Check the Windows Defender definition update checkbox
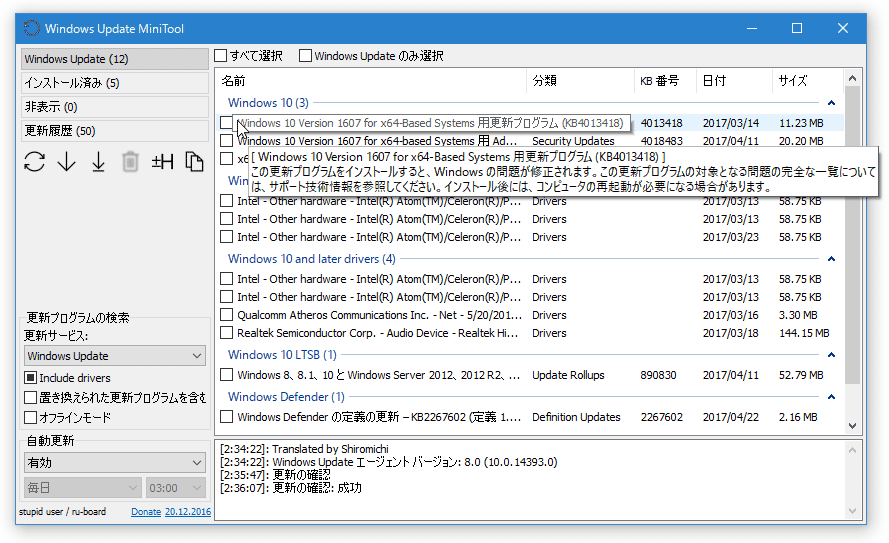889x543 pixels. coord(226,417)
